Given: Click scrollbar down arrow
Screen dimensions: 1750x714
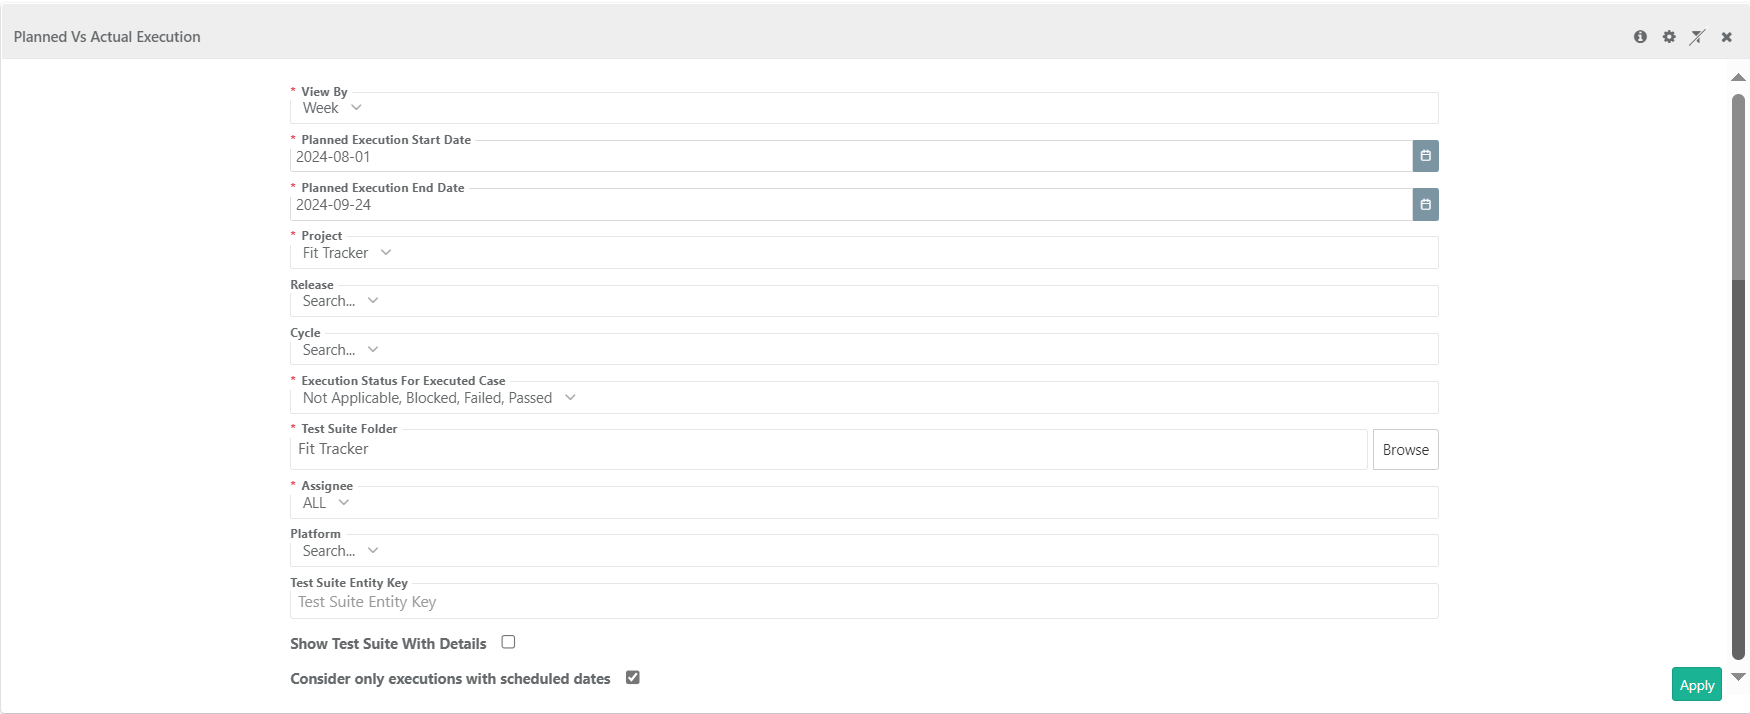Looking at the screenshot, I should tap(1739, 677).
